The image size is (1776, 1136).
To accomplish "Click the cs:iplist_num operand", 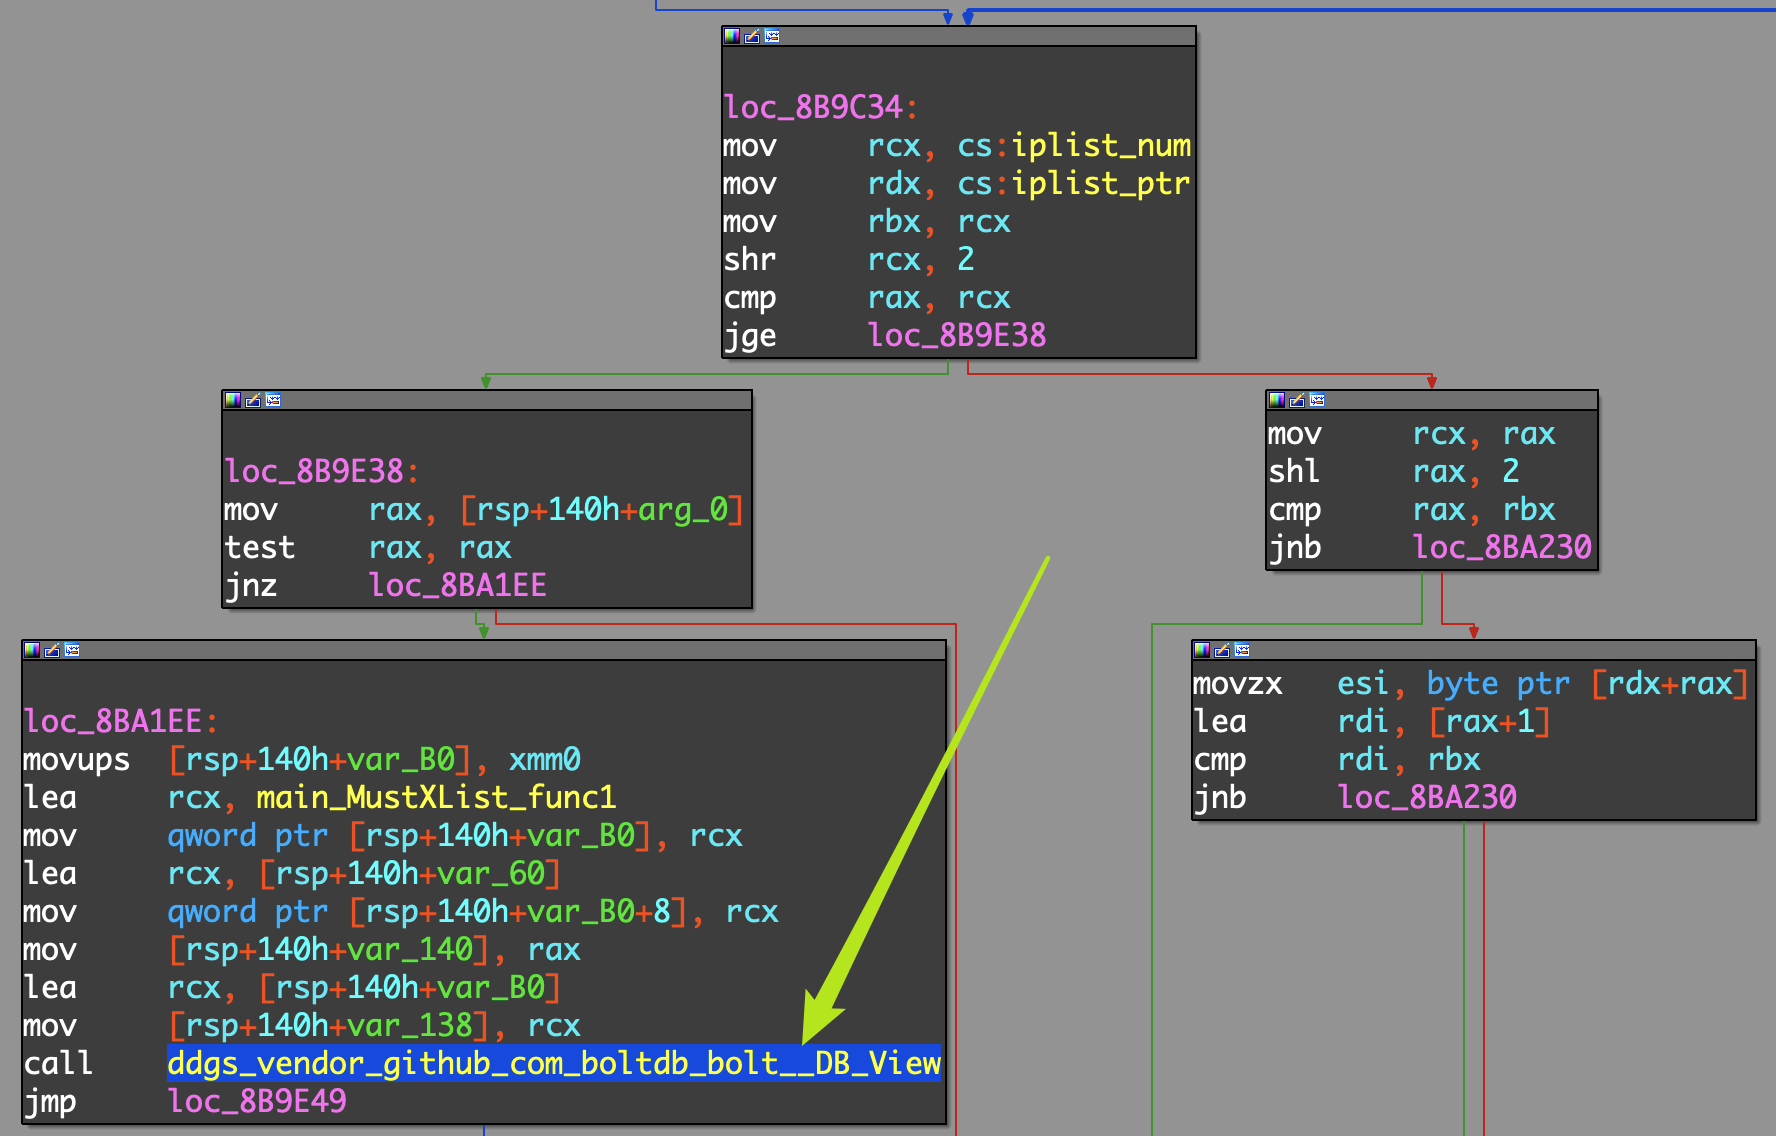I will (1074, 146).
